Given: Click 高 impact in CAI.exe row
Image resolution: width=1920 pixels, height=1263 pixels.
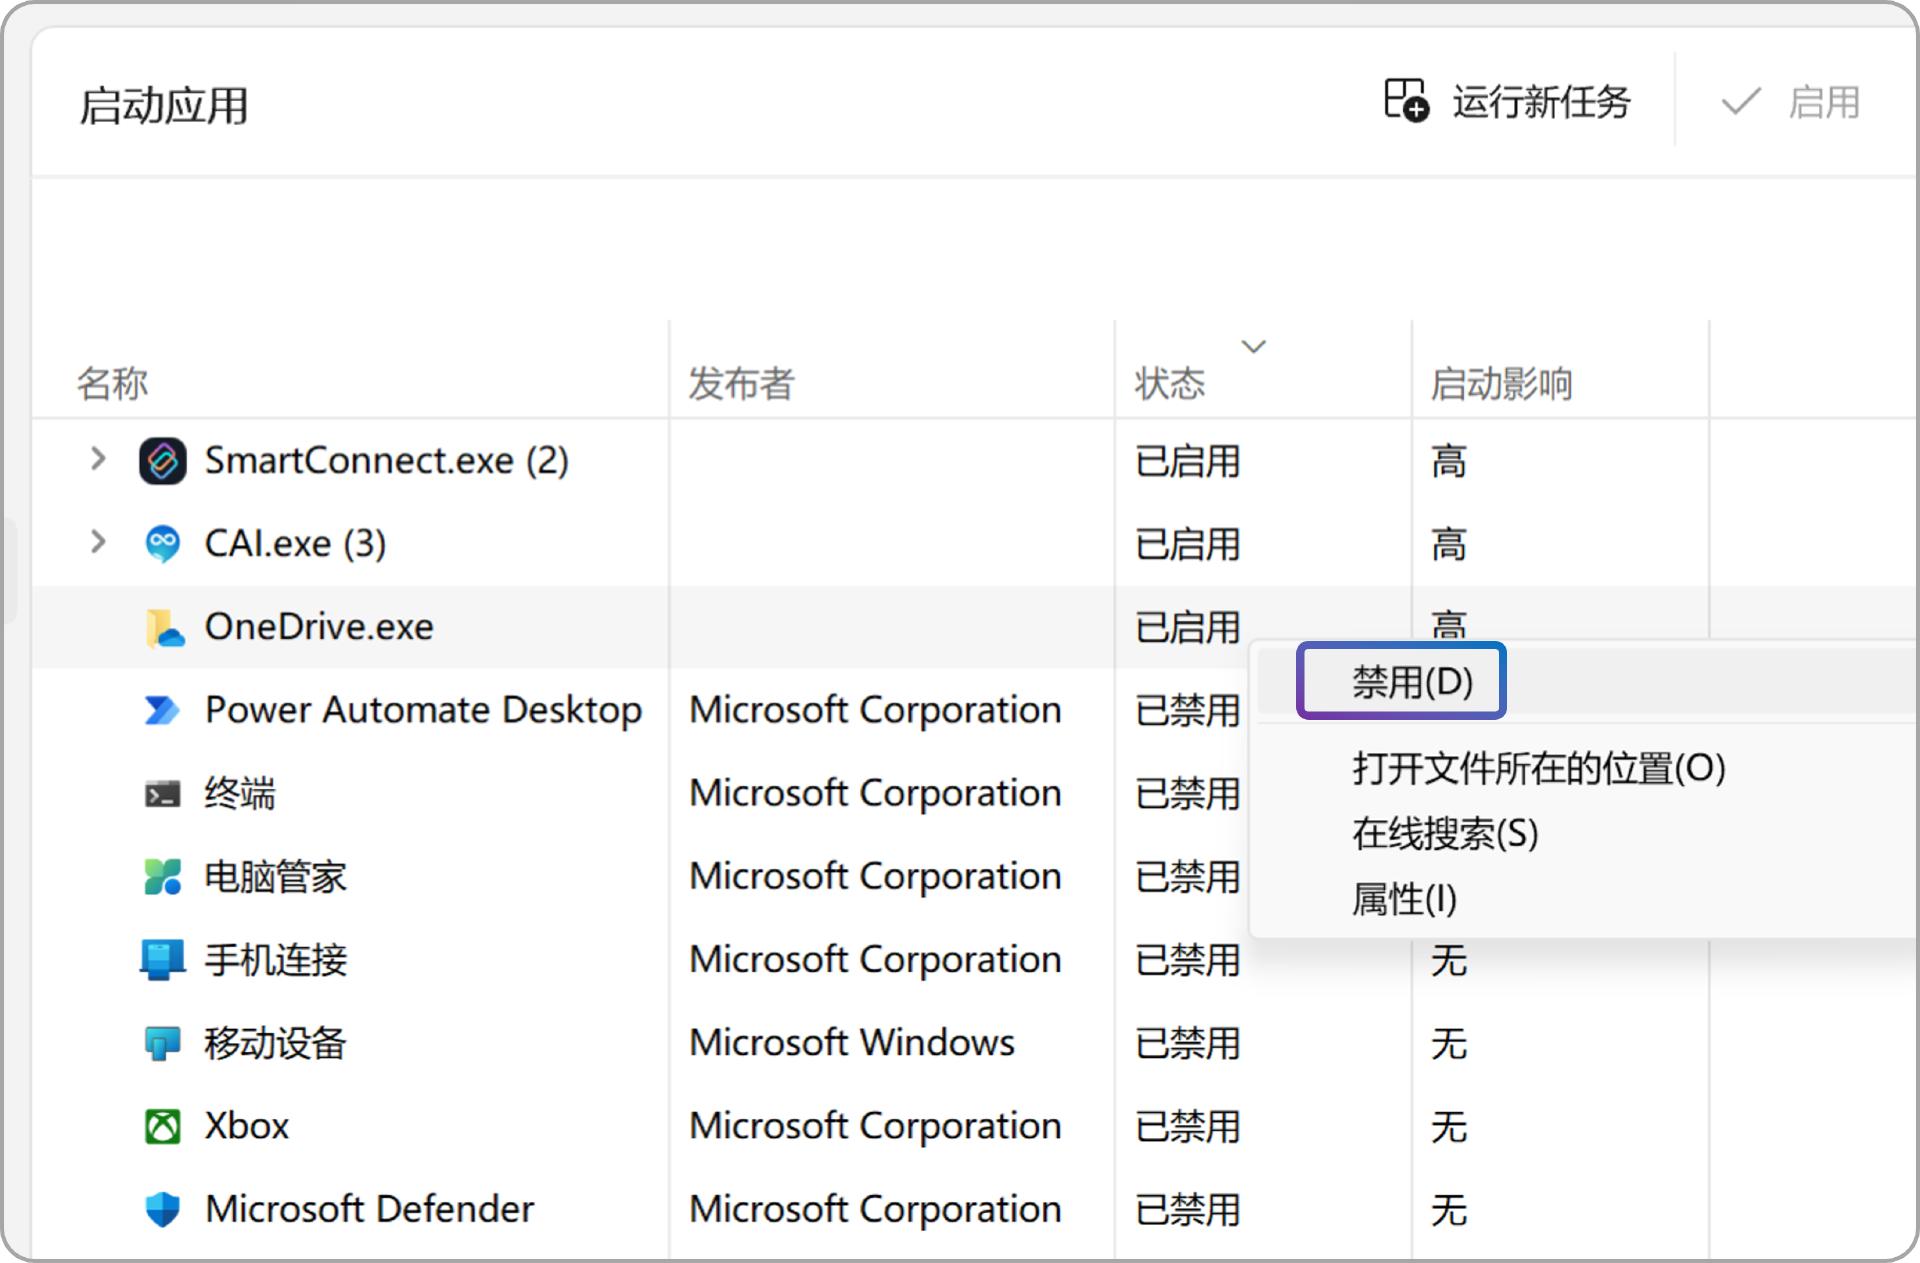Looking at the screenshot, I should (1448, 544).
